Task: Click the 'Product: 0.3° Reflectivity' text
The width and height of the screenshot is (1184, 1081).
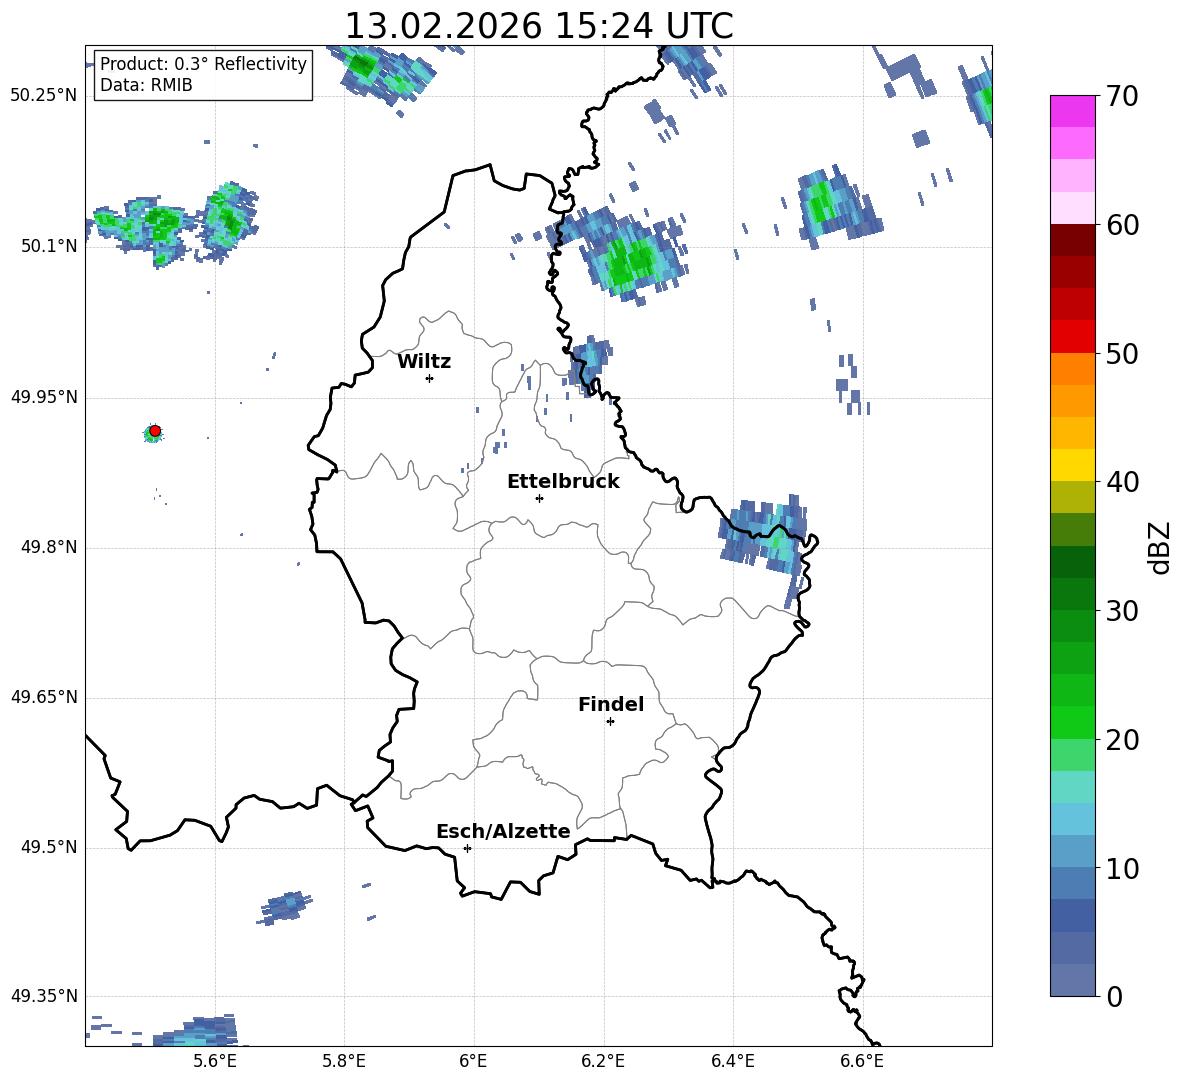Action: point(203,64)
